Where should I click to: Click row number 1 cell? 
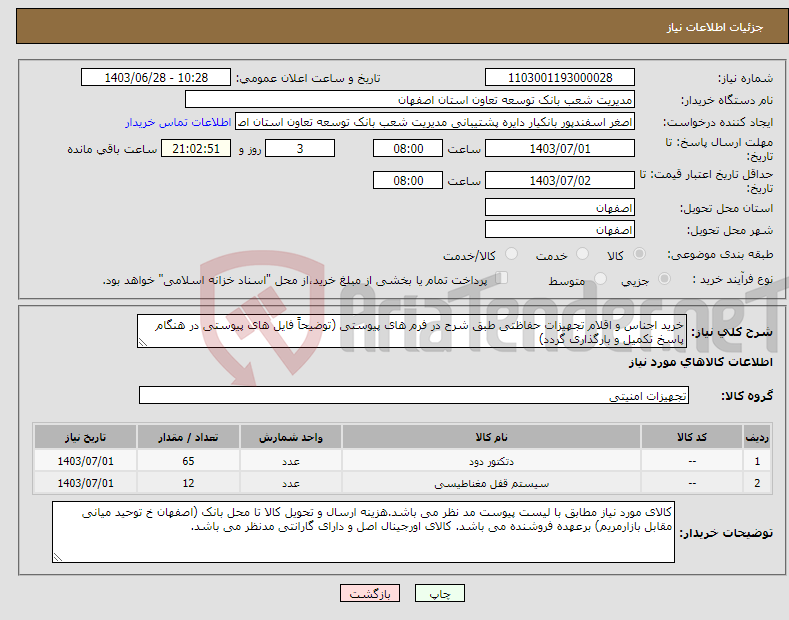pyautogui.click(x=757, y=461)
